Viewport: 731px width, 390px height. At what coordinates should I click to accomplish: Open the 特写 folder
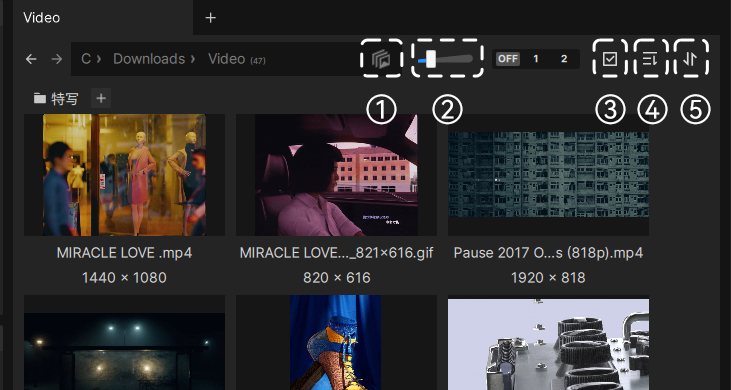coord(56,98)
